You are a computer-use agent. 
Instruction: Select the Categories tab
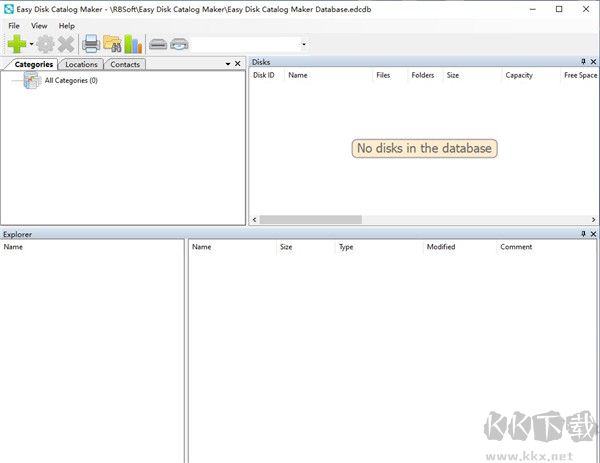[x=34, y=64]
